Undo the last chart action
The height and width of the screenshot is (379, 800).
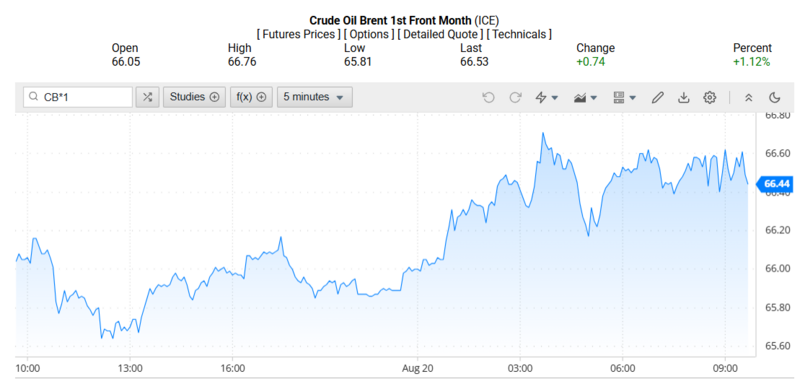pos(488,97)
